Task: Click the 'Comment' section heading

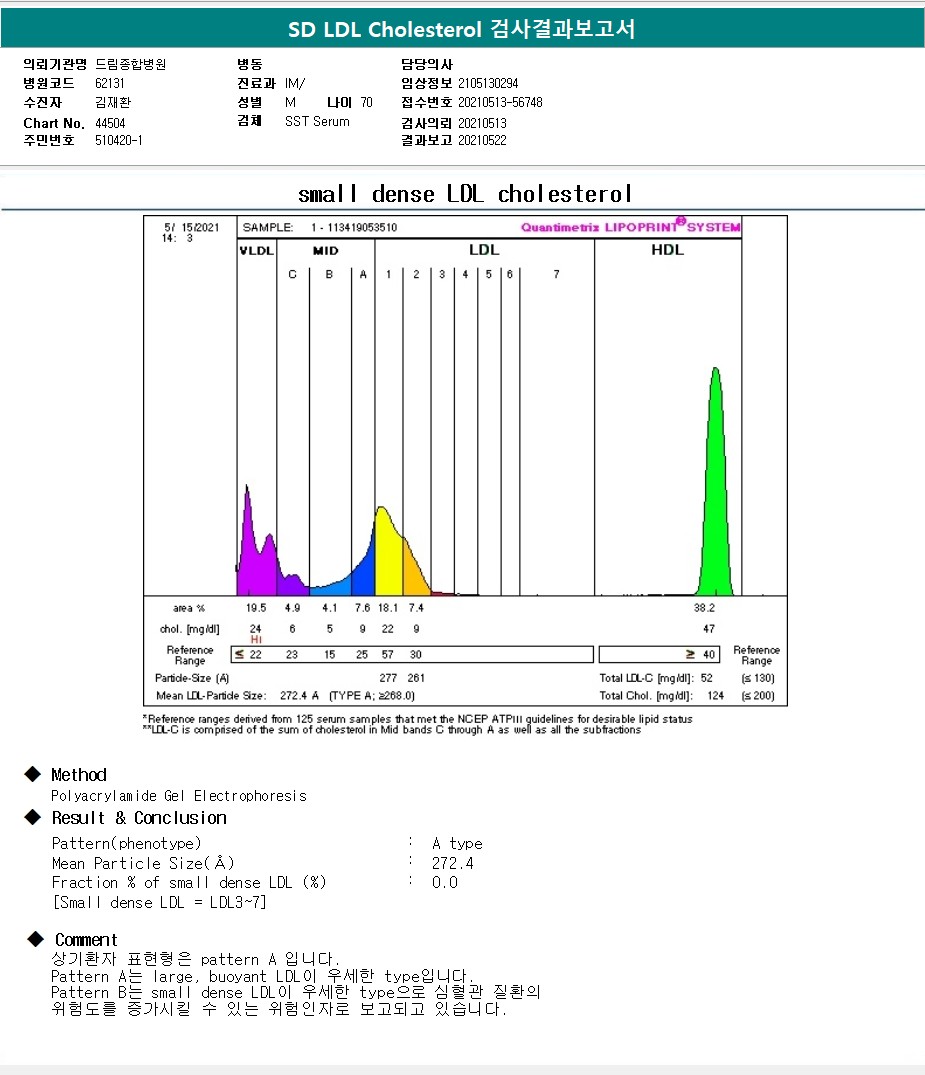Action: (86, 940)
